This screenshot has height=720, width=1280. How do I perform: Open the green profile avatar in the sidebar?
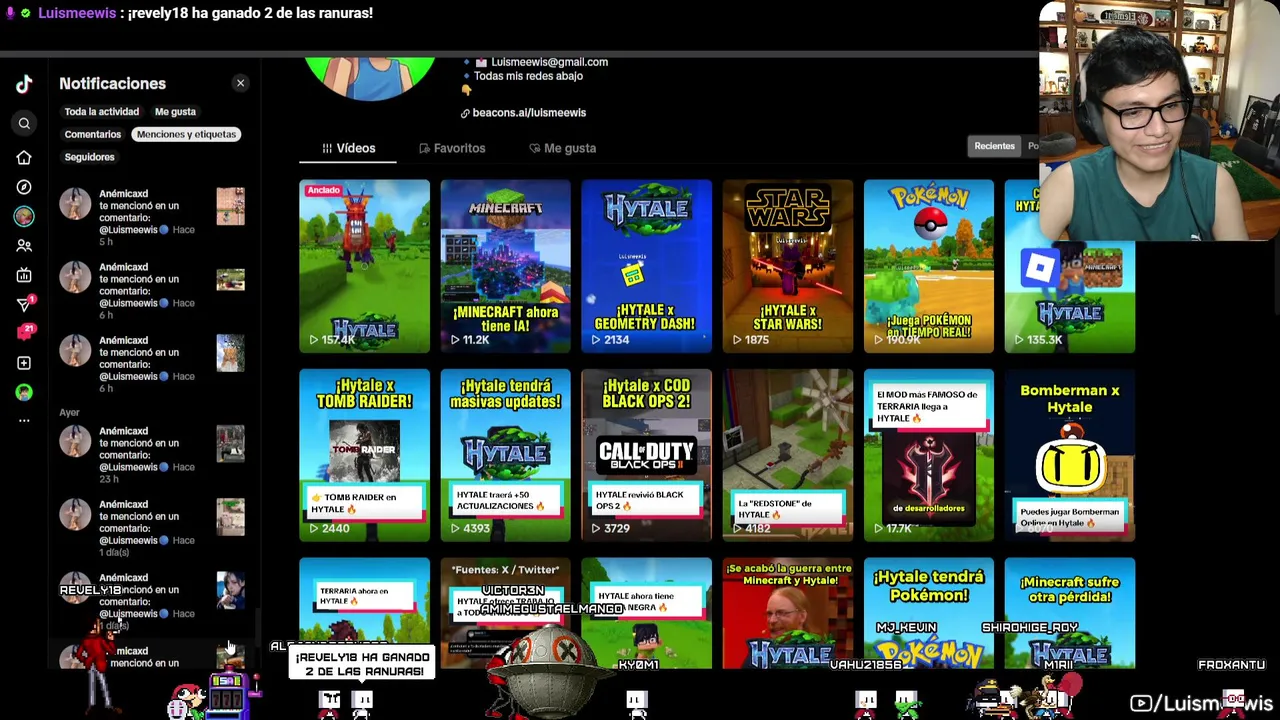24,392
